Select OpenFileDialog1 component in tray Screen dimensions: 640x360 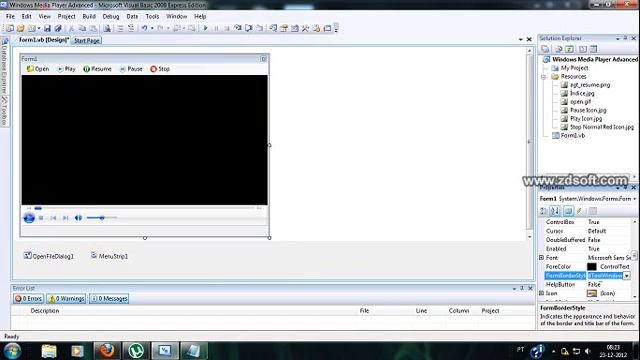click(49, 256)
